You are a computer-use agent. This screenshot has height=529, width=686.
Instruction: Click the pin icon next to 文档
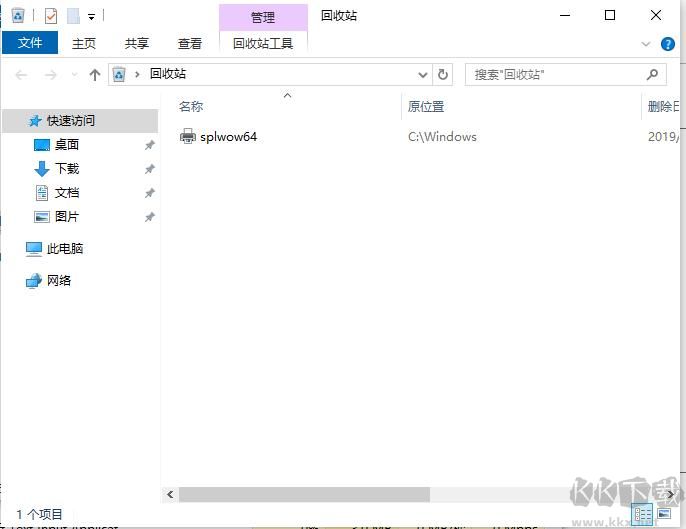pos(150,193)
